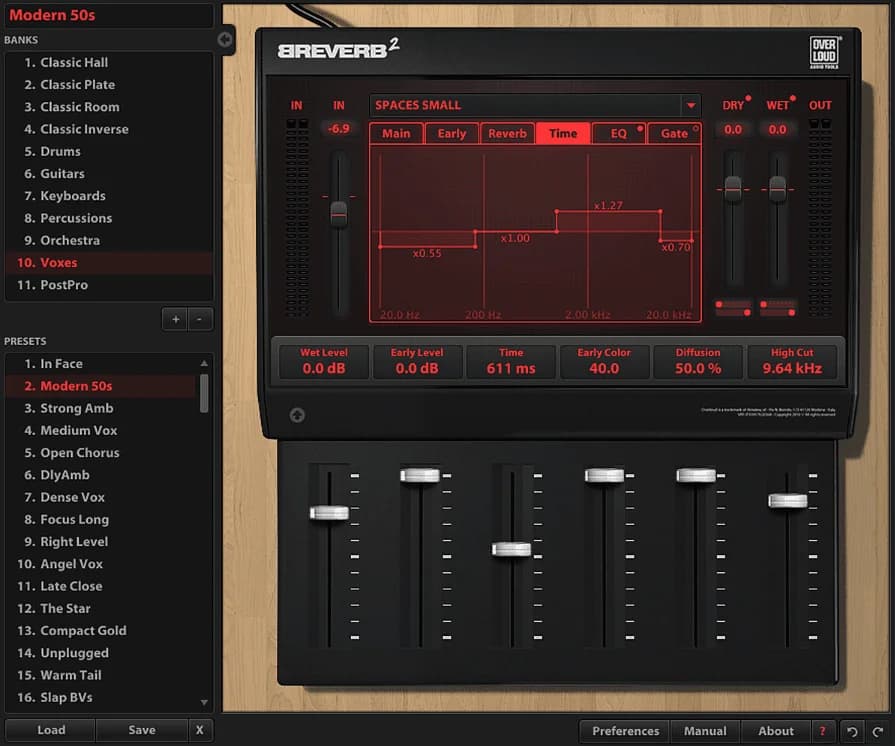Open the SPACES SMALL preset dropdown
The width and height of the screenshot is (895, 746).
pos(690,104)
